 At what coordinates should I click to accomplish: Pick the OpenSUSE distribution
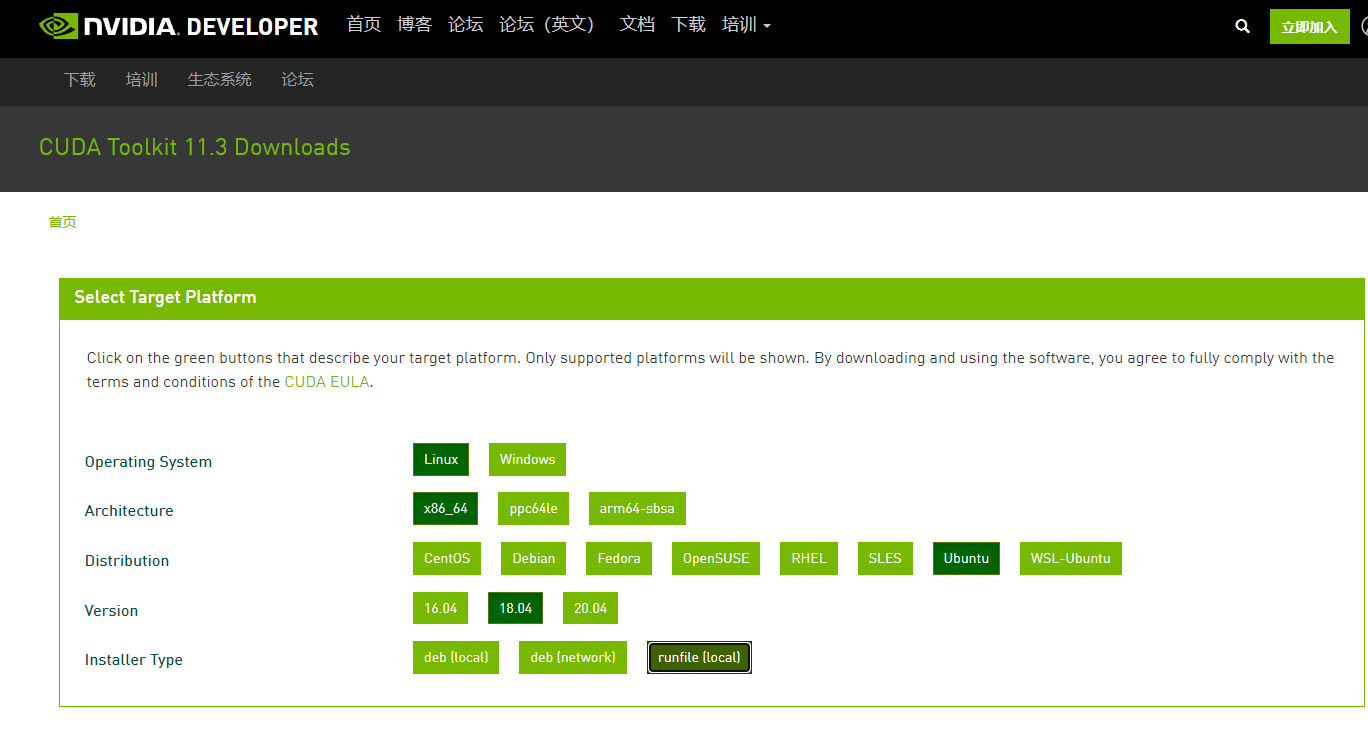pos(716,559)
